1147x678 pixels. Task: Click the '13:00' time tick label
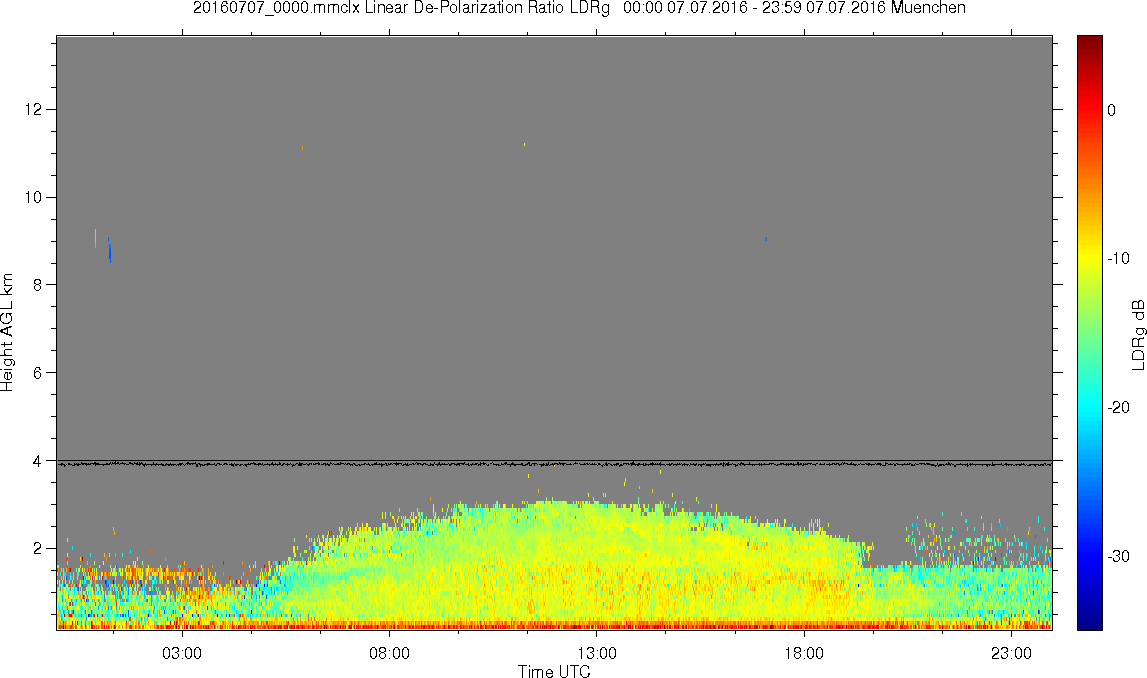(597, 653)
